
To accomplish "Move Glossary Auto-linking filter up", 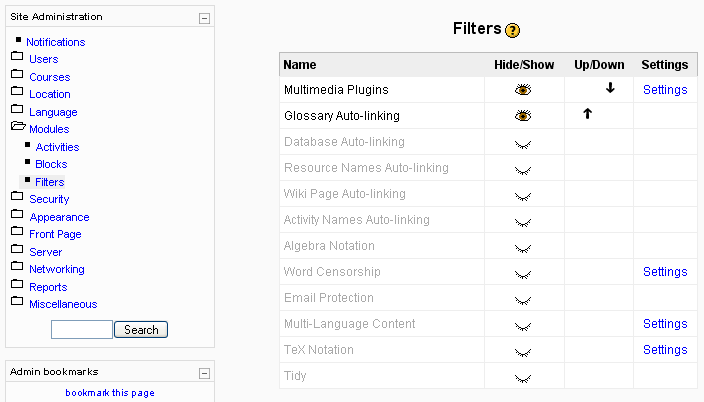I will 588,115.
